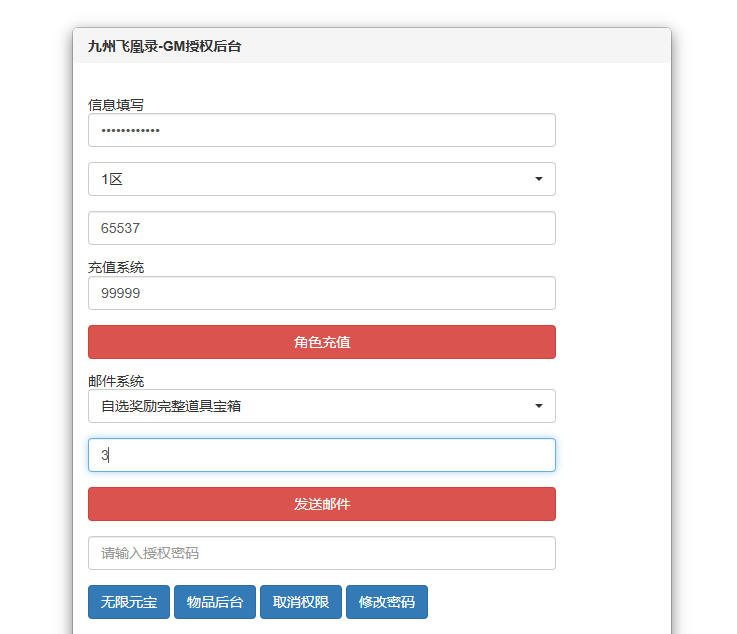Open 物品后台 via its blue button
The width and height of the screenshot is (737, 634).
point(215,602)
